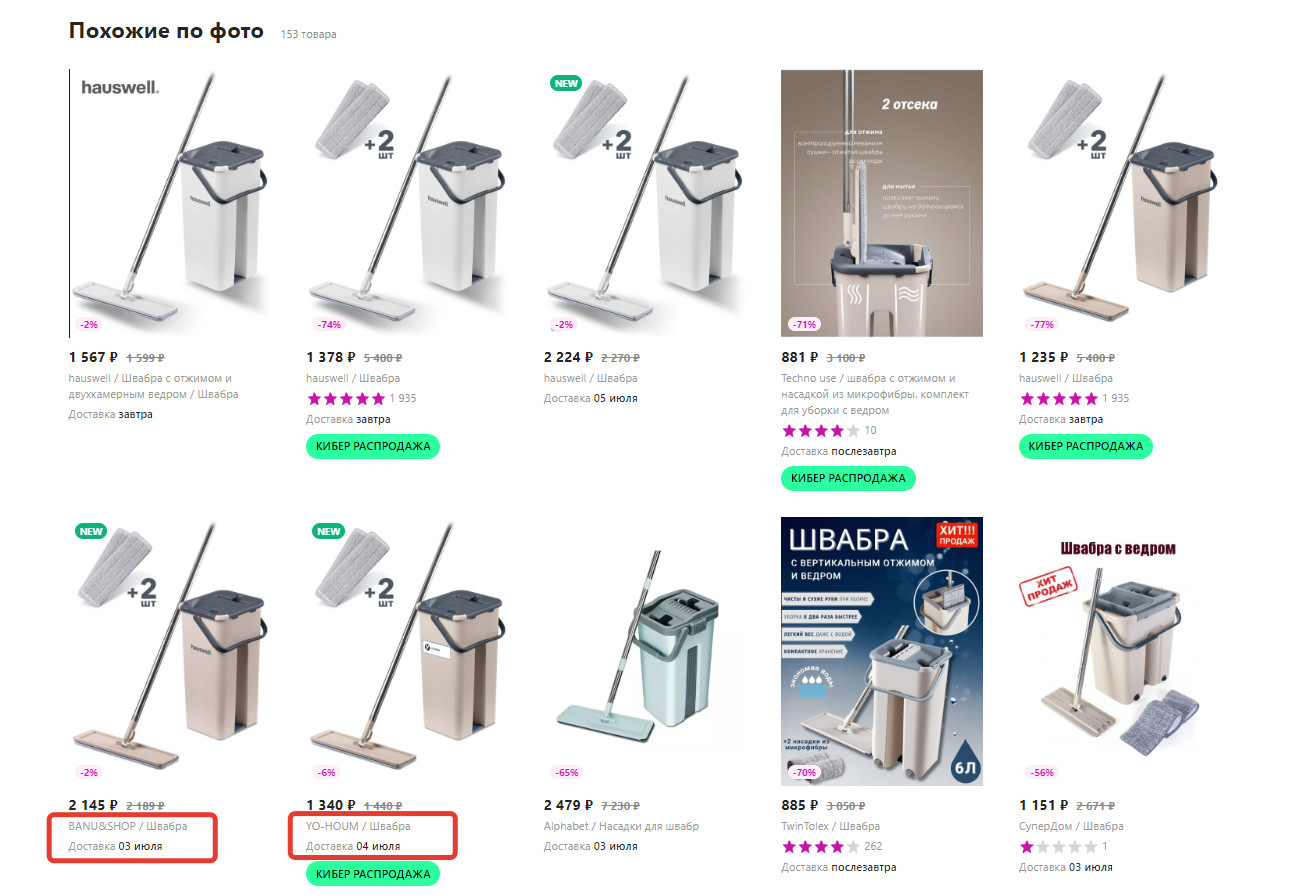Image resolution: width=1314 pixels, height=896 pixels.
Task: Click КИБЕР РАСПРОДАЖА under 1 235 ₽ product
Action: (x=1086, y=446)
